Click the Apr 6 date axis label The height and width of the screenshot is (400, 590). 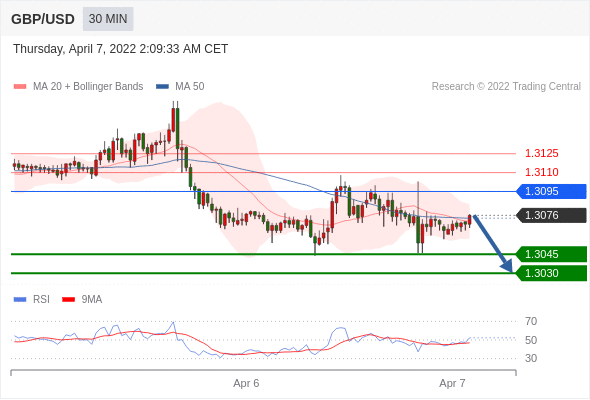pyautogui.click(x=246, y=383)
